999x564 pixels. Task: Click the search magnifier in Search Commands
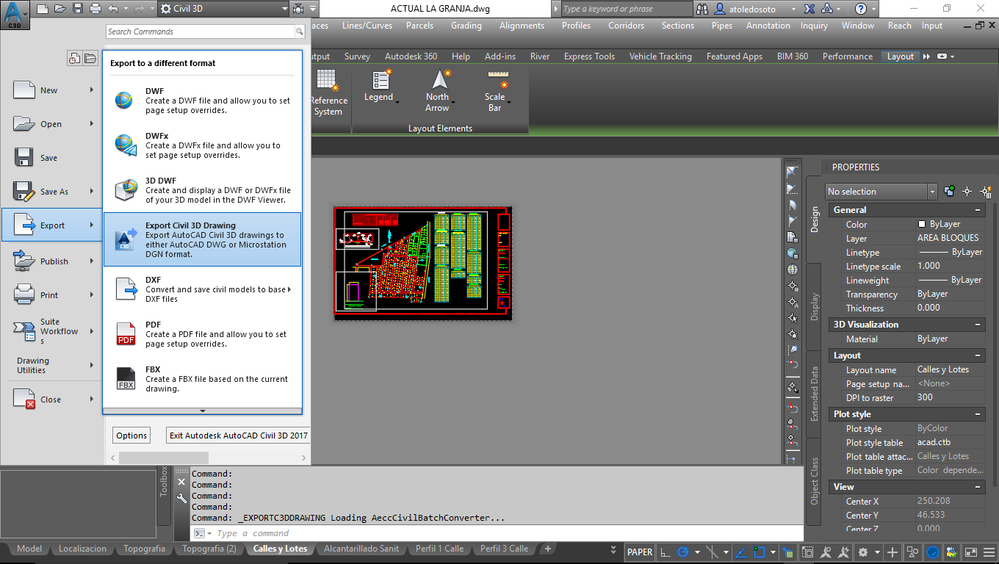pos(299,31)
